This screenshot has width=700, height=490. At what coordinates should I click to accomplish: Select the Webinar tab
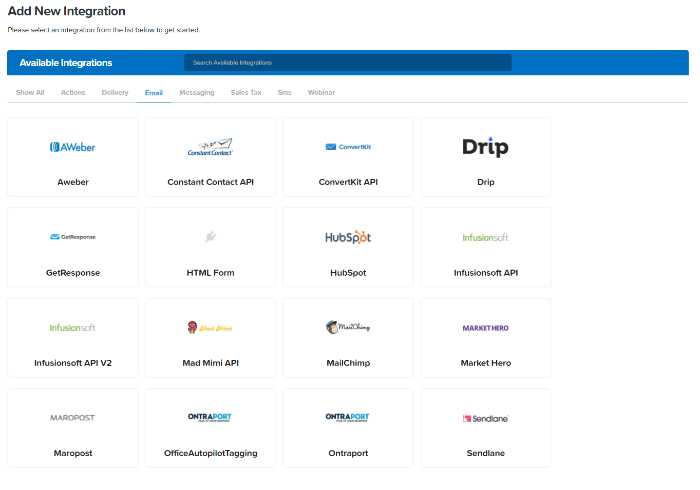321,92
